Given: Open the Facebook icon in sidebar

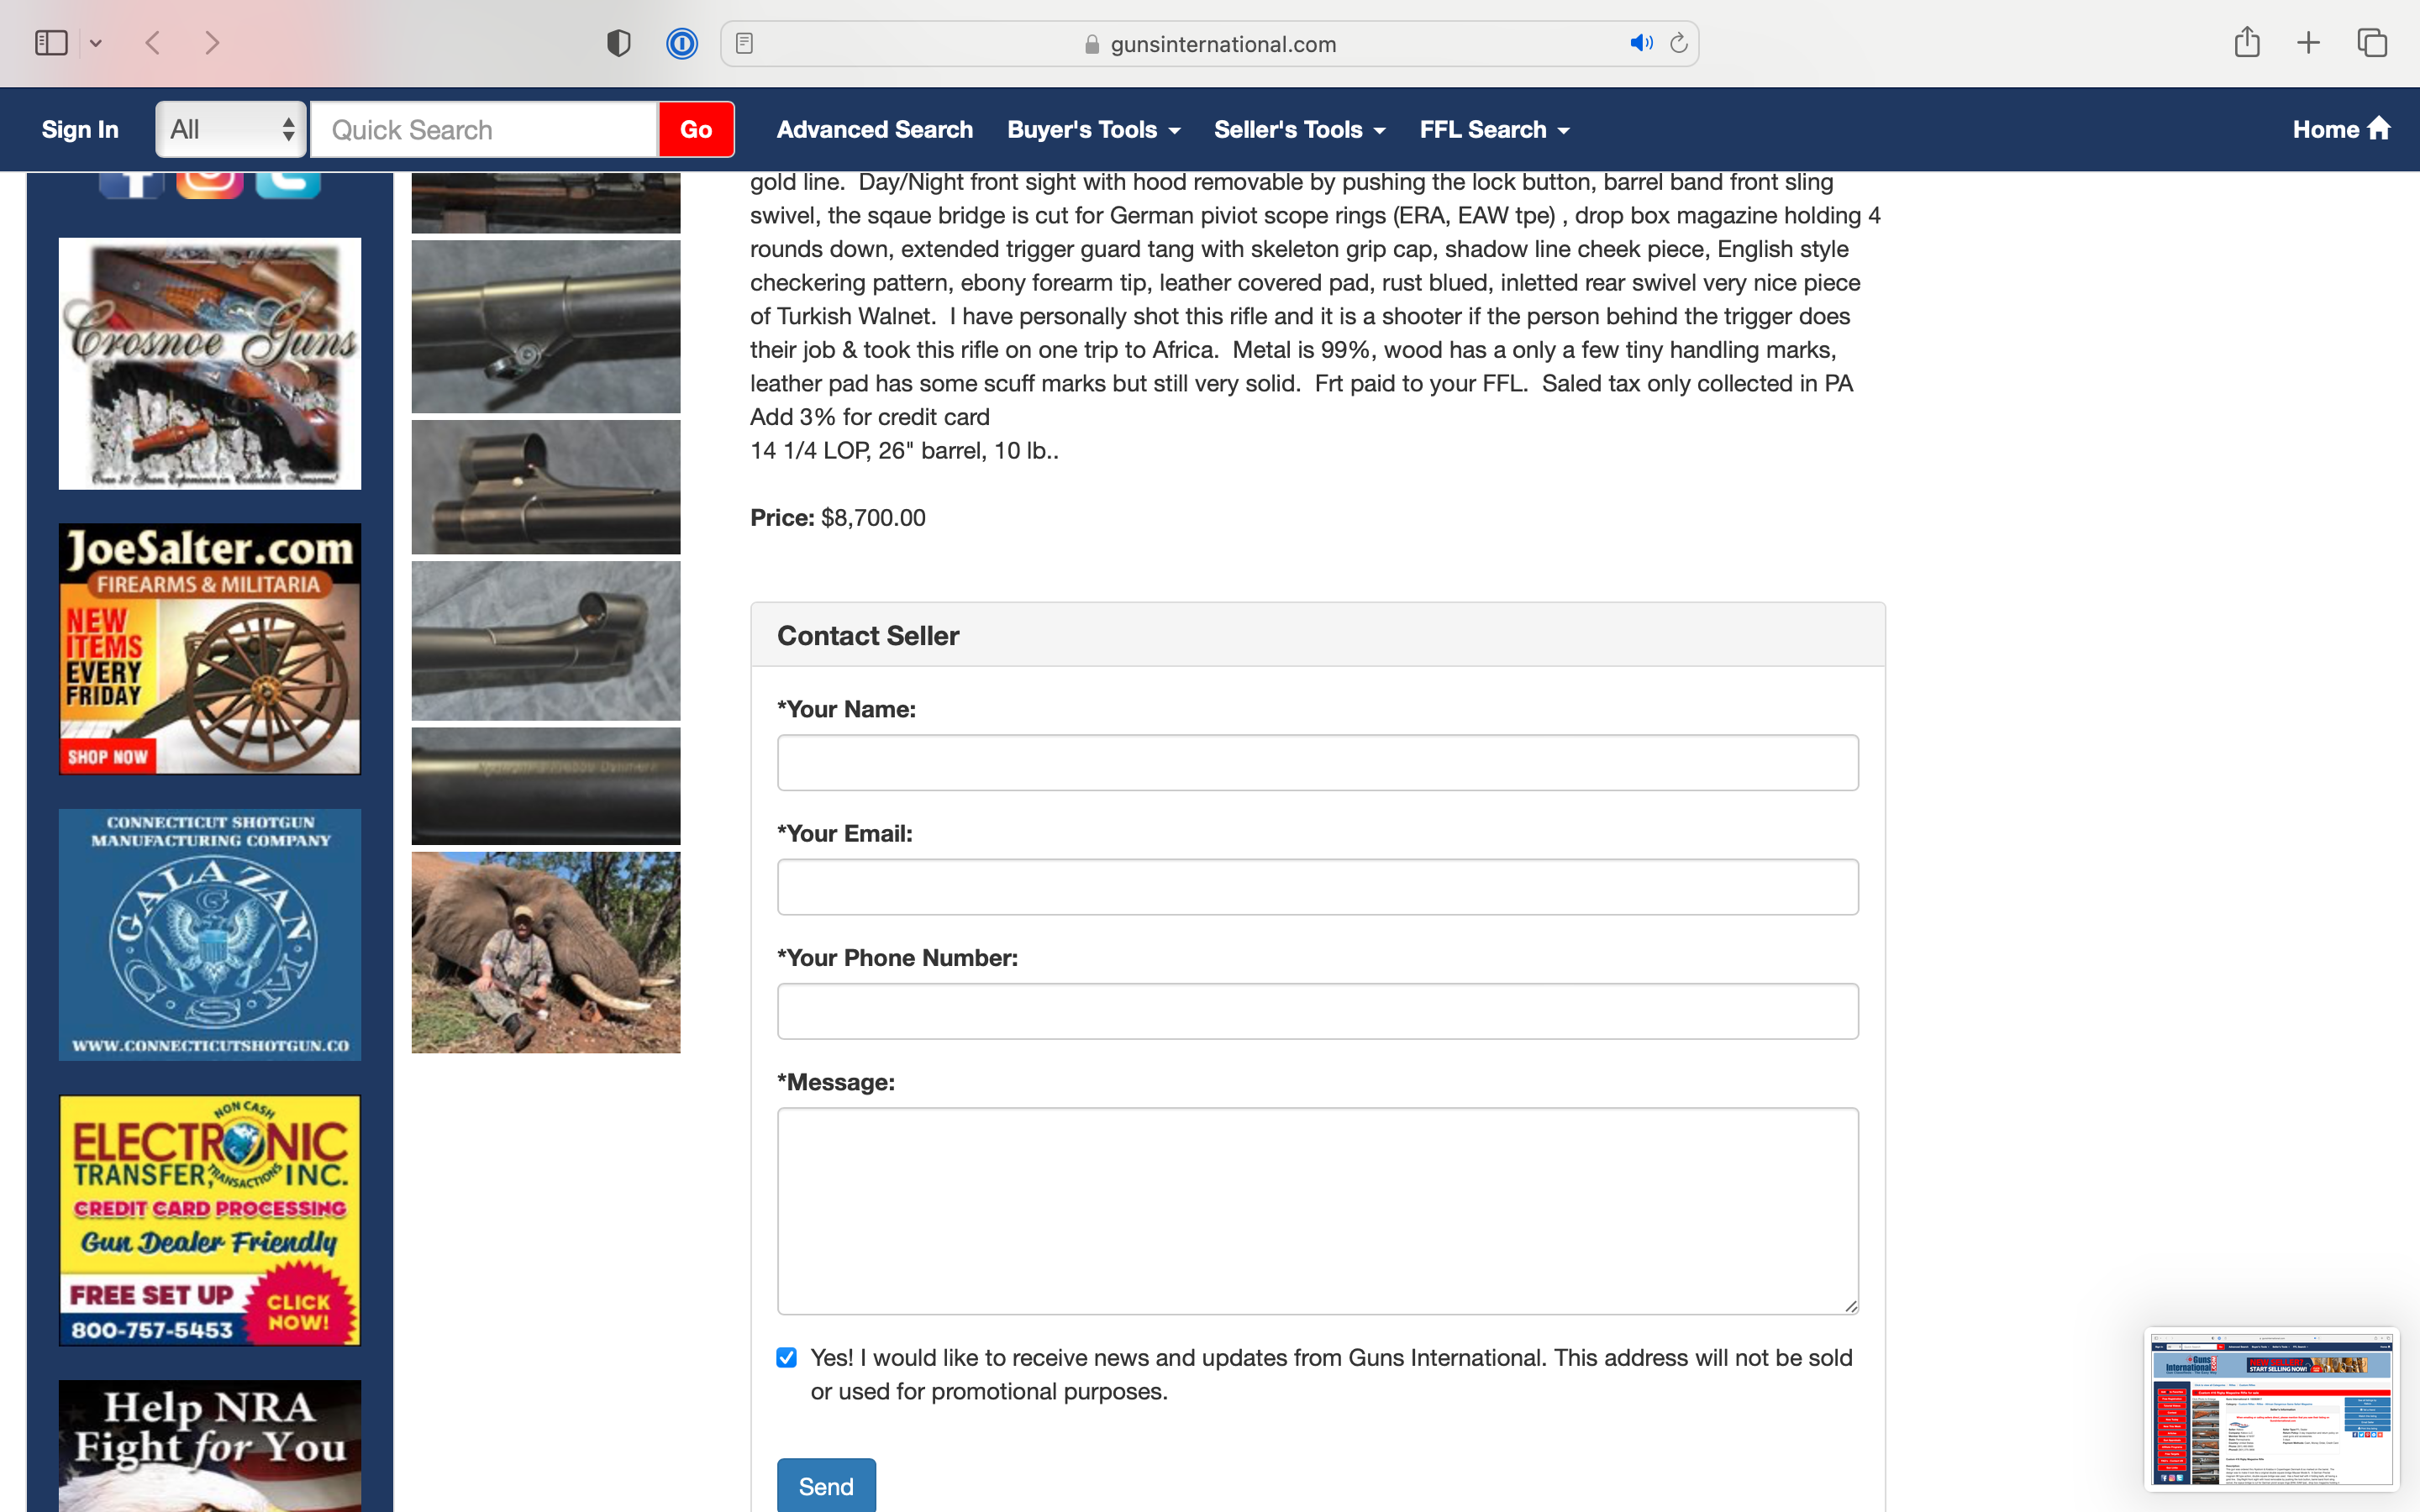Looking at the screenshot, I should click(x=131, y=185).
